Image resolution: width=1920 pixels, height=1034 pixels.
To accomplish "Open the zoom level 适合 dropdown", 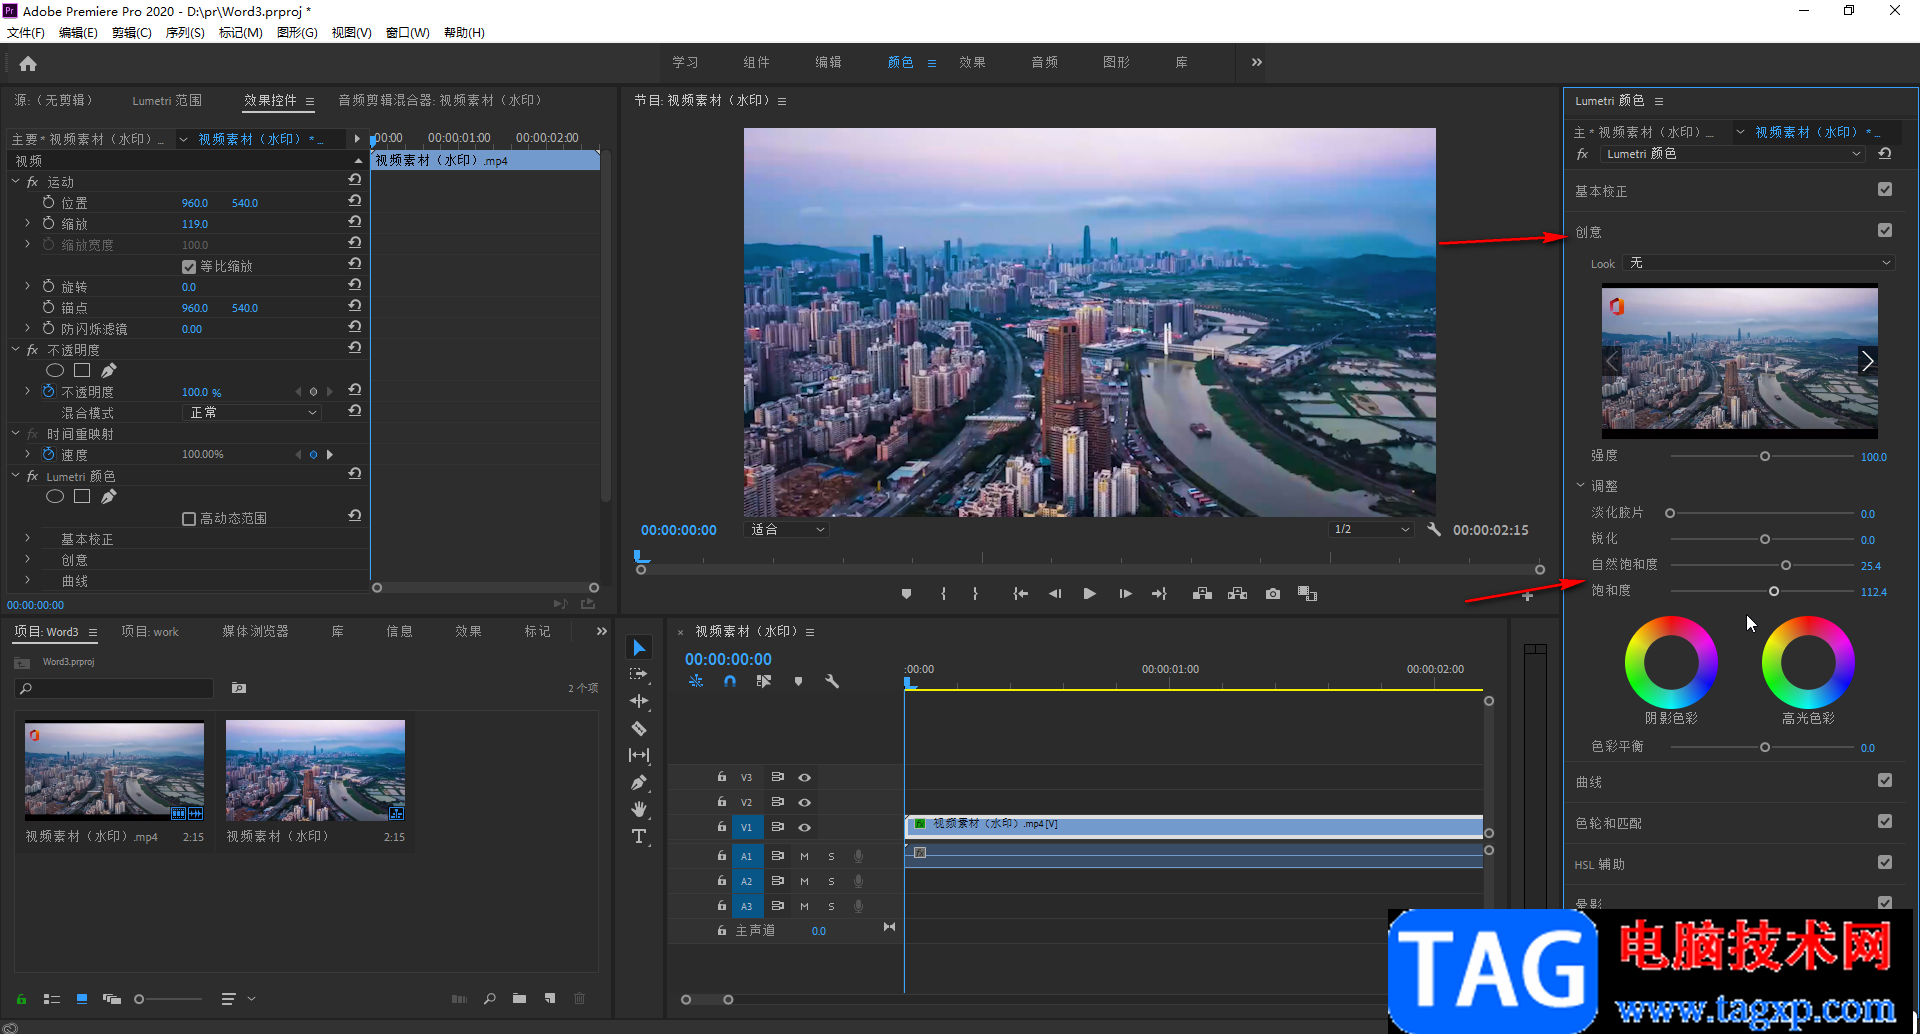I will point(787,530).
